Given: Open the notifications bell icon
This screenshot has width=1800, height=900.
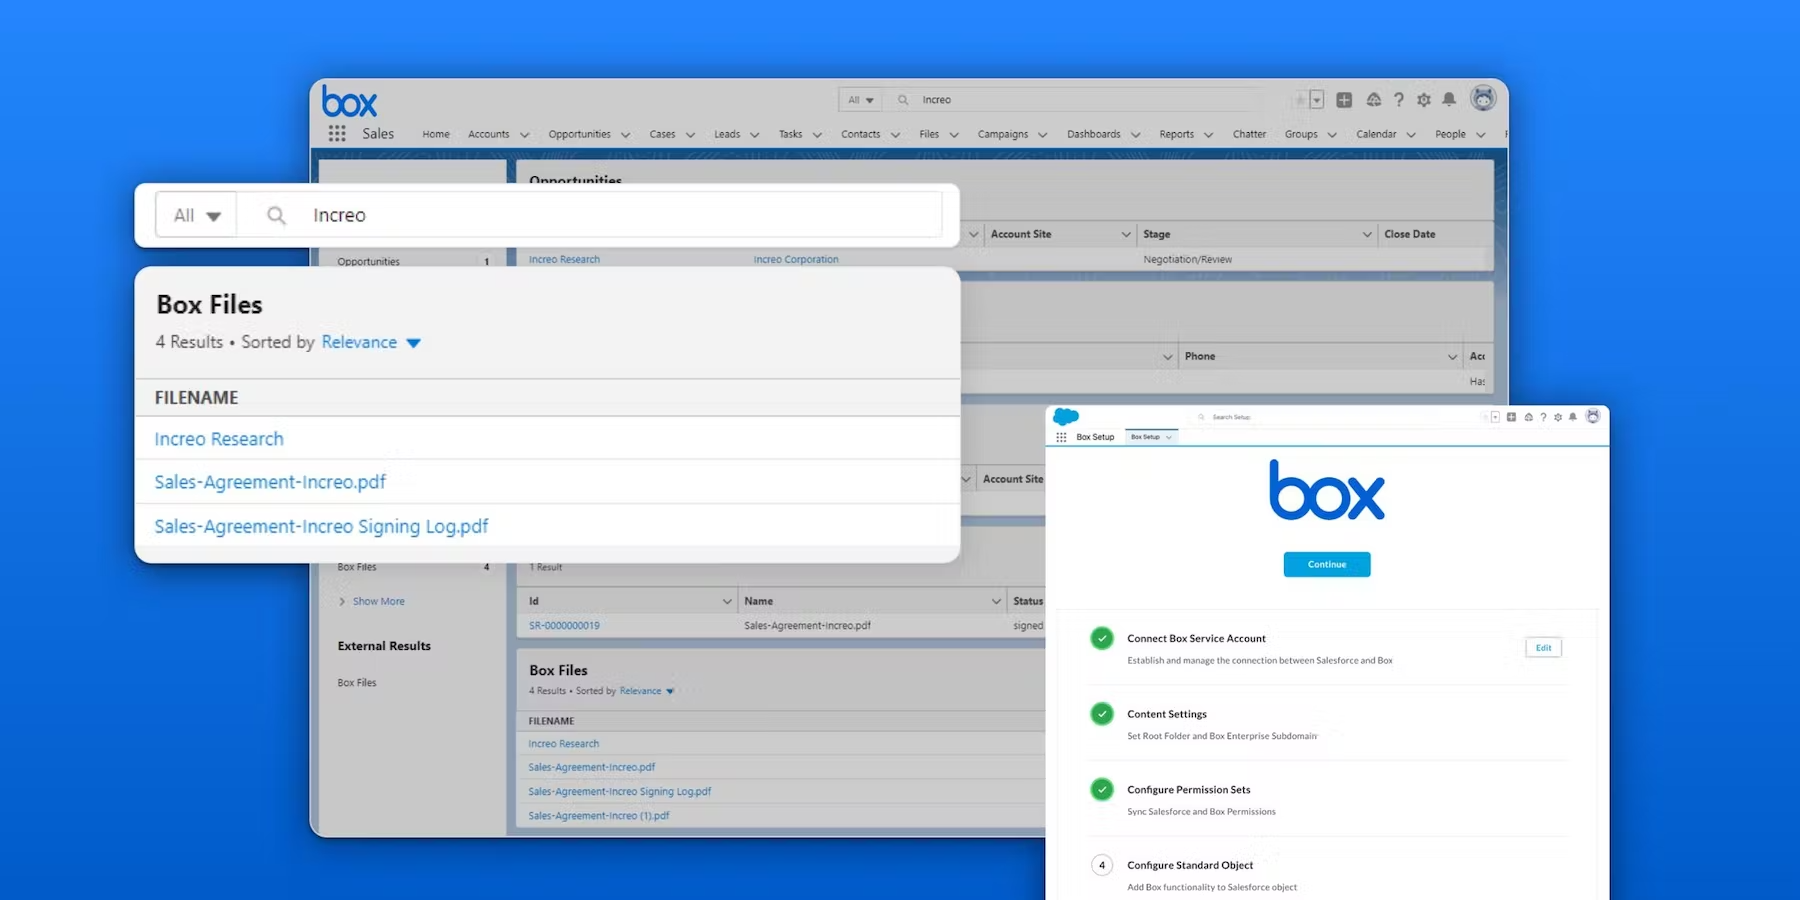Looking at the screenshot, I should point(1448,99).
